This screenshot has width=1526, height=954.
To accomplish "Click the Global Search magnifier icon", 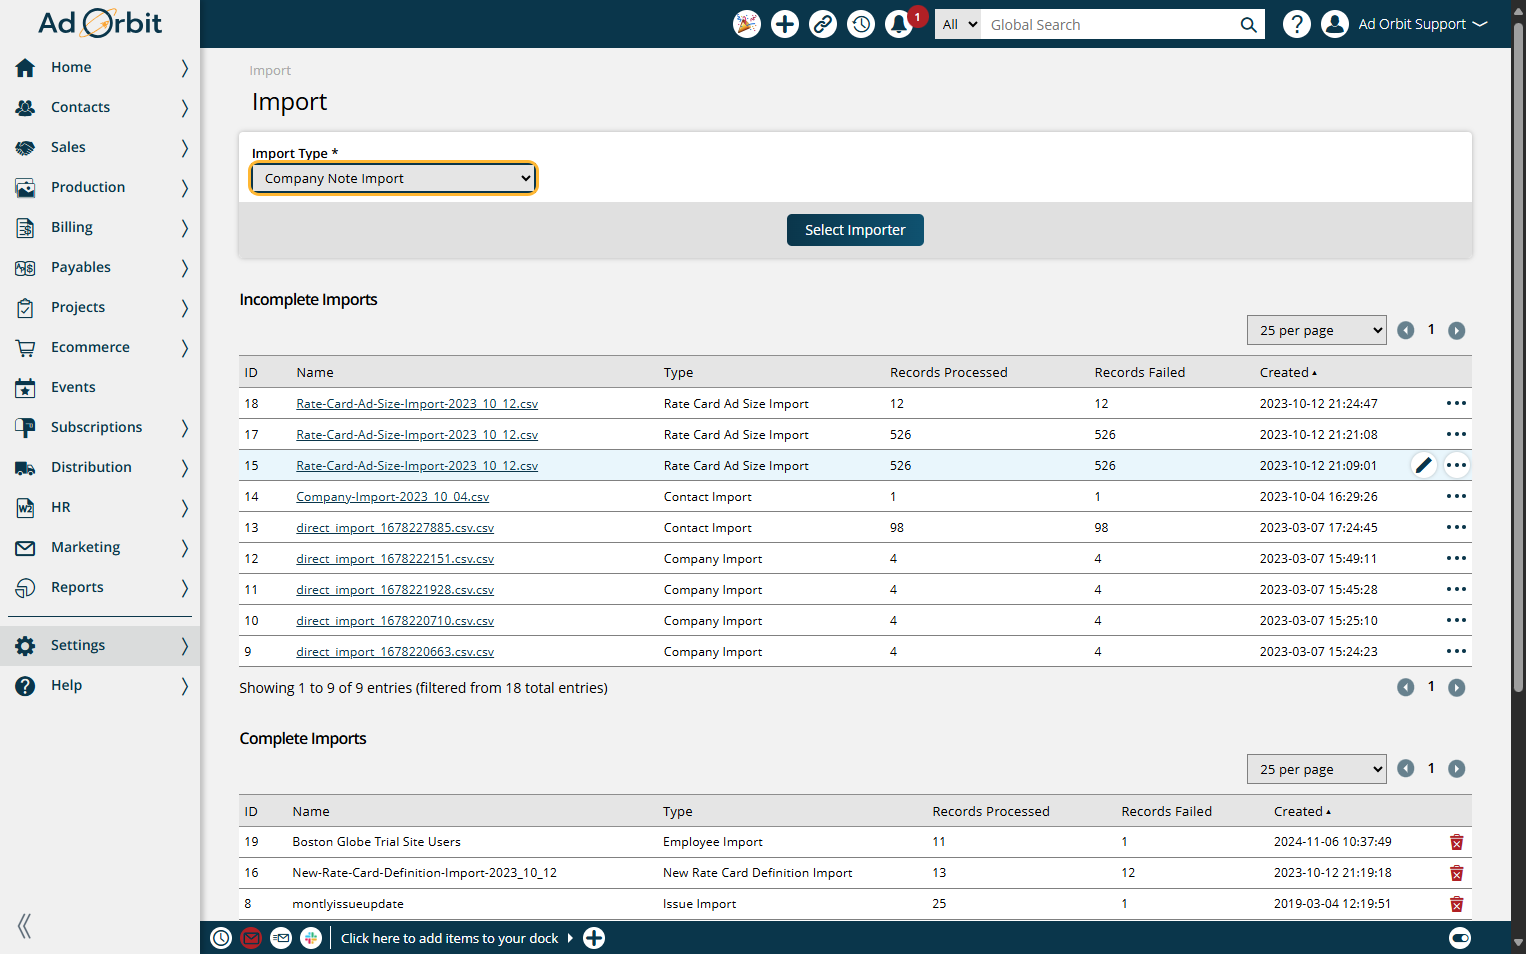I will [1248, 25].
